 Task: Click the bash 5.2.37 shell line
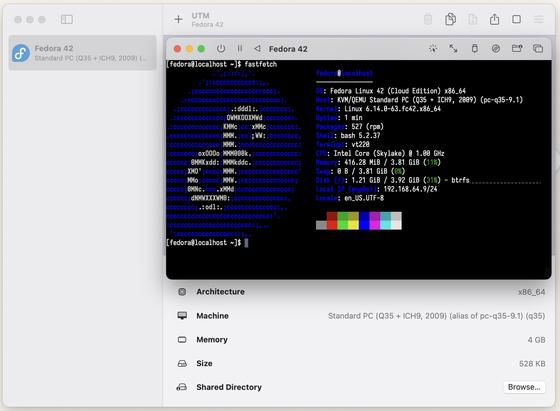click(x=348, y=136)
